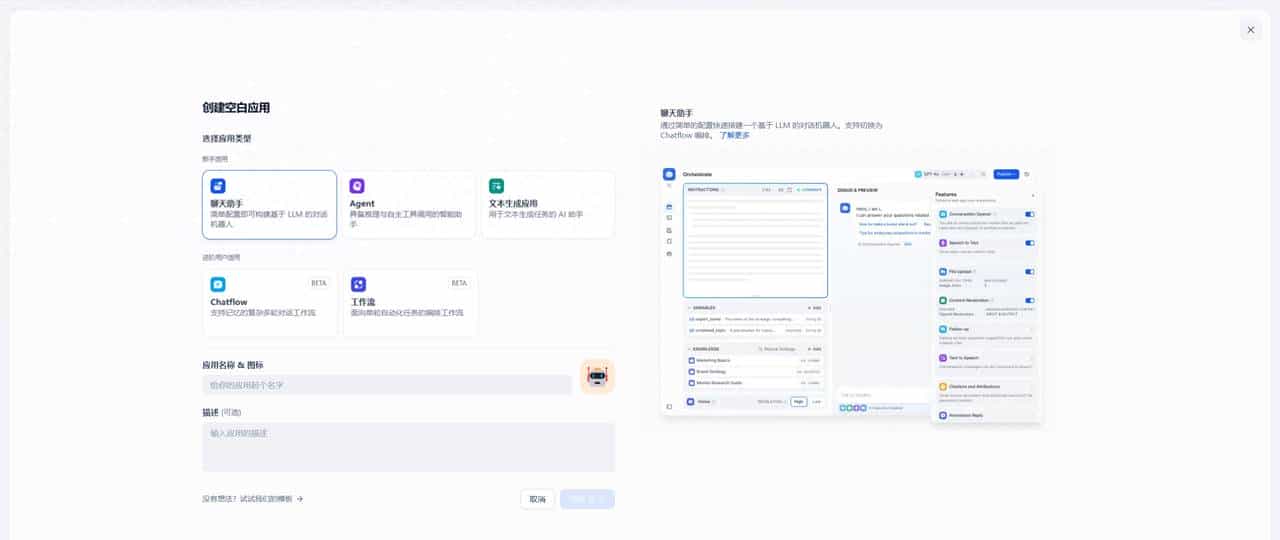The image size is (1280, 540).
Task: Select the 聊天助手 app type card
Action: click(x=269, y=204)
